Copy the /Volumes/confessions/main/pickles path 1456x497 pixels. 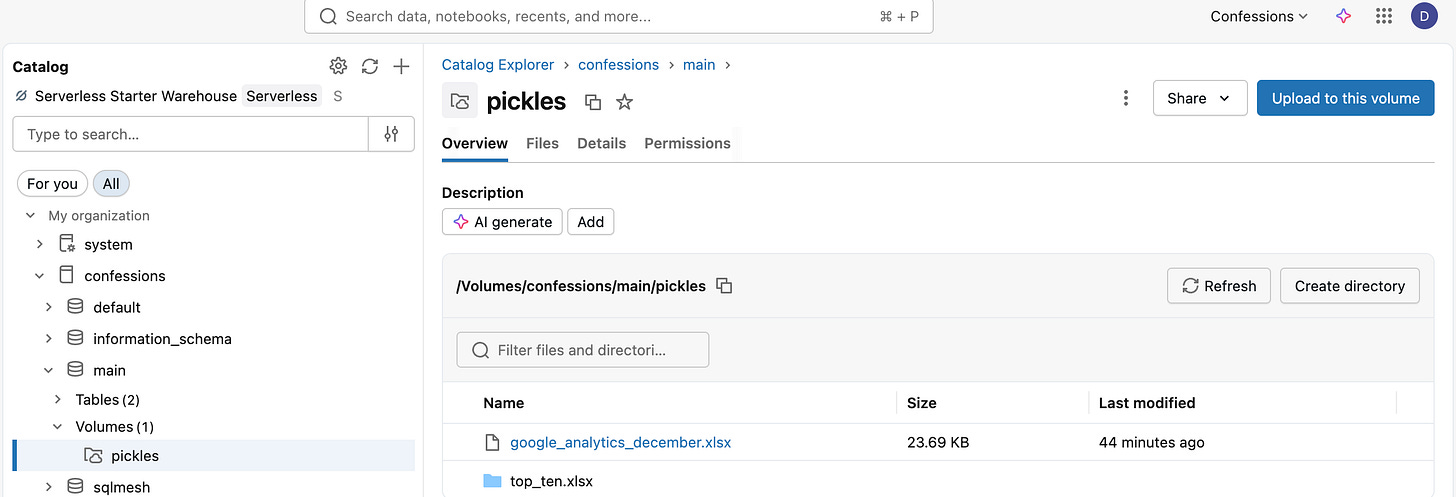[725, 286]
